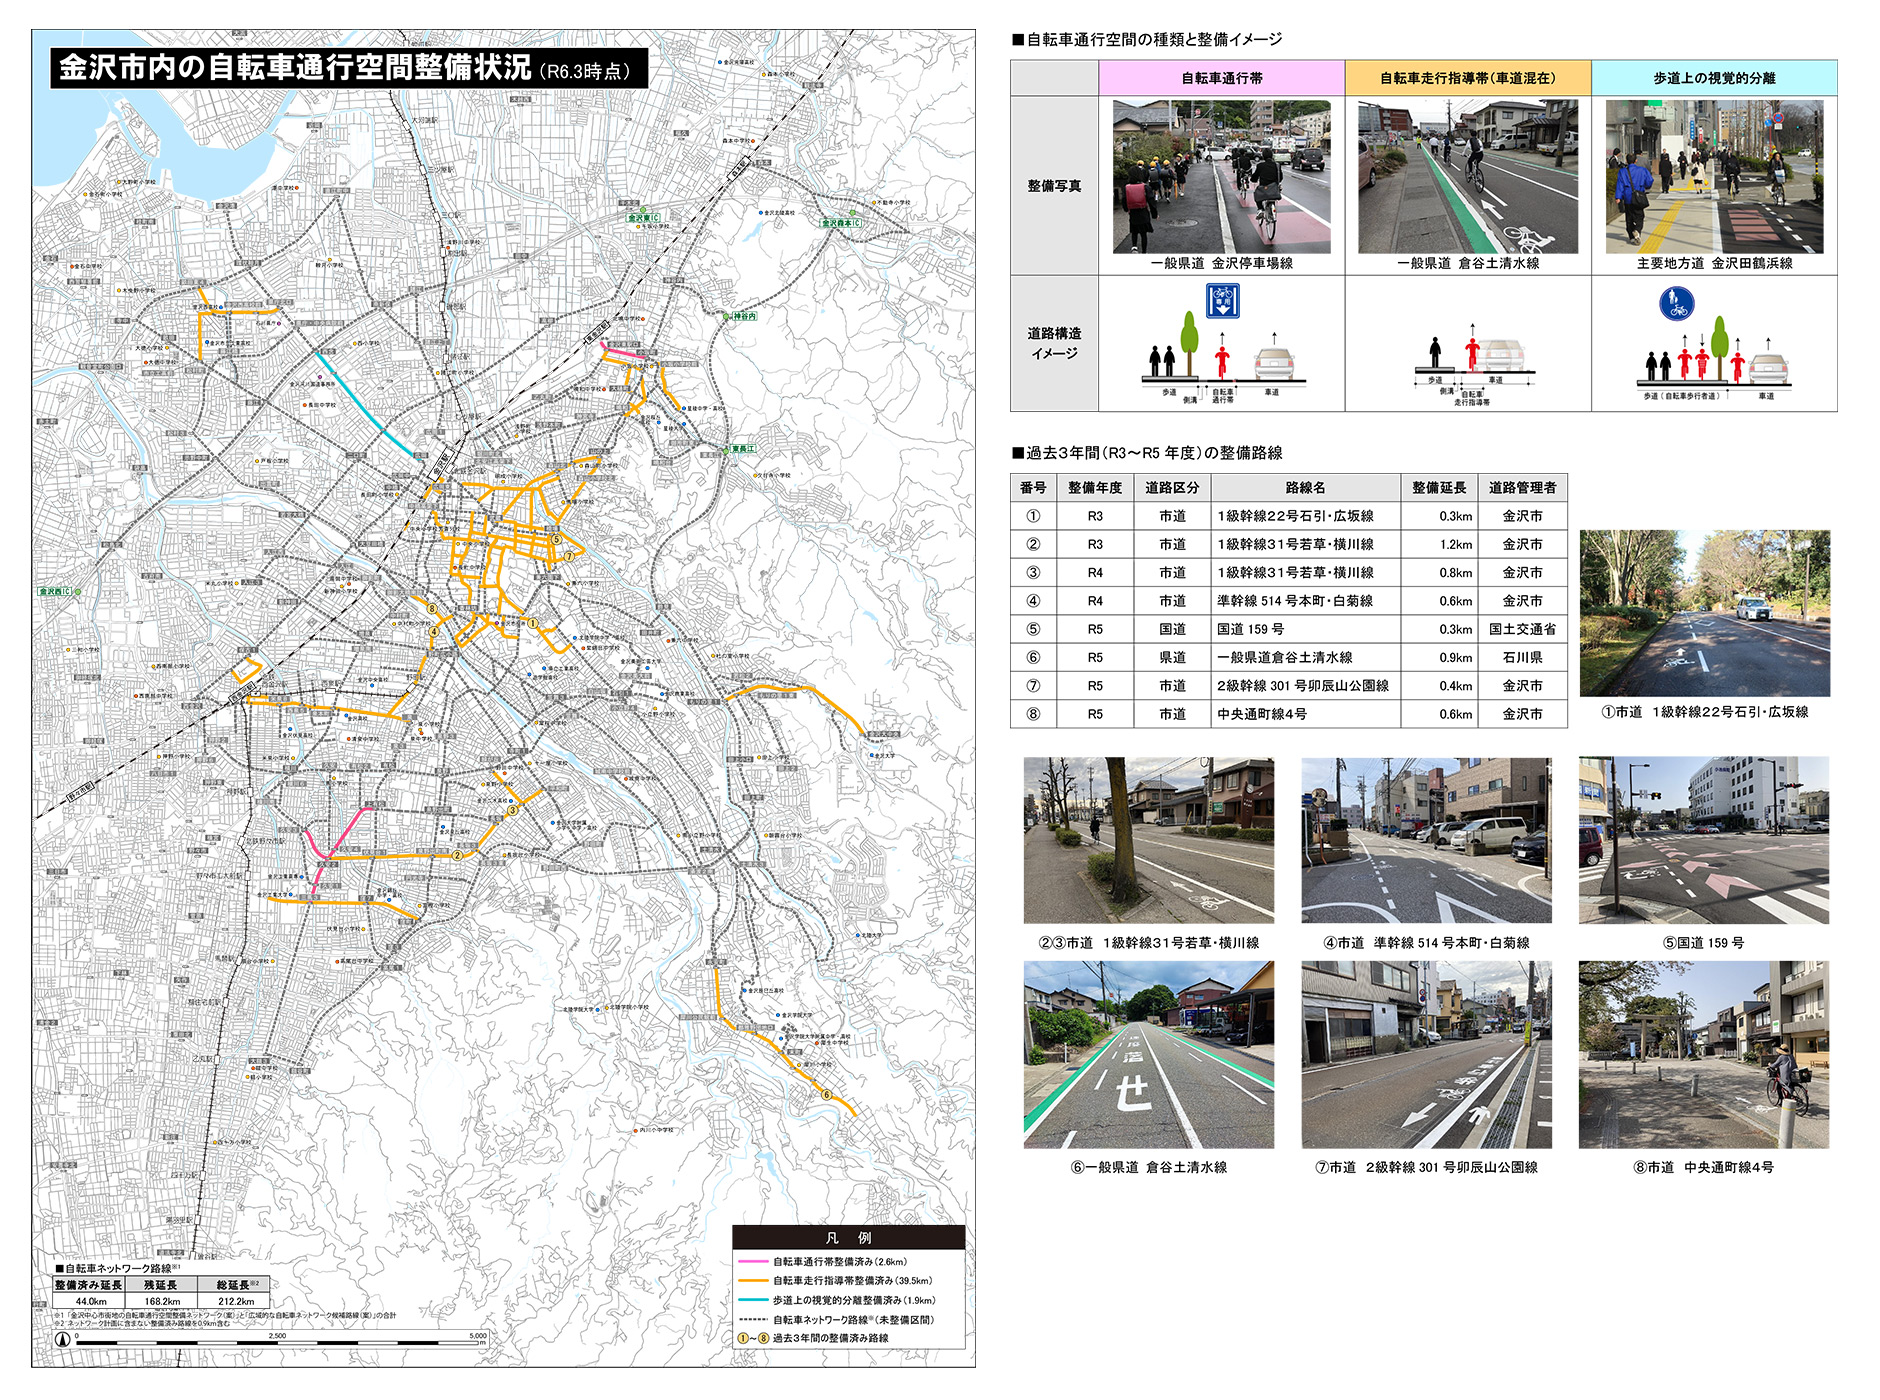The image size is (1880, 1400).
Task: Select map marker ⑧ on the map
Action: point(432,608)
